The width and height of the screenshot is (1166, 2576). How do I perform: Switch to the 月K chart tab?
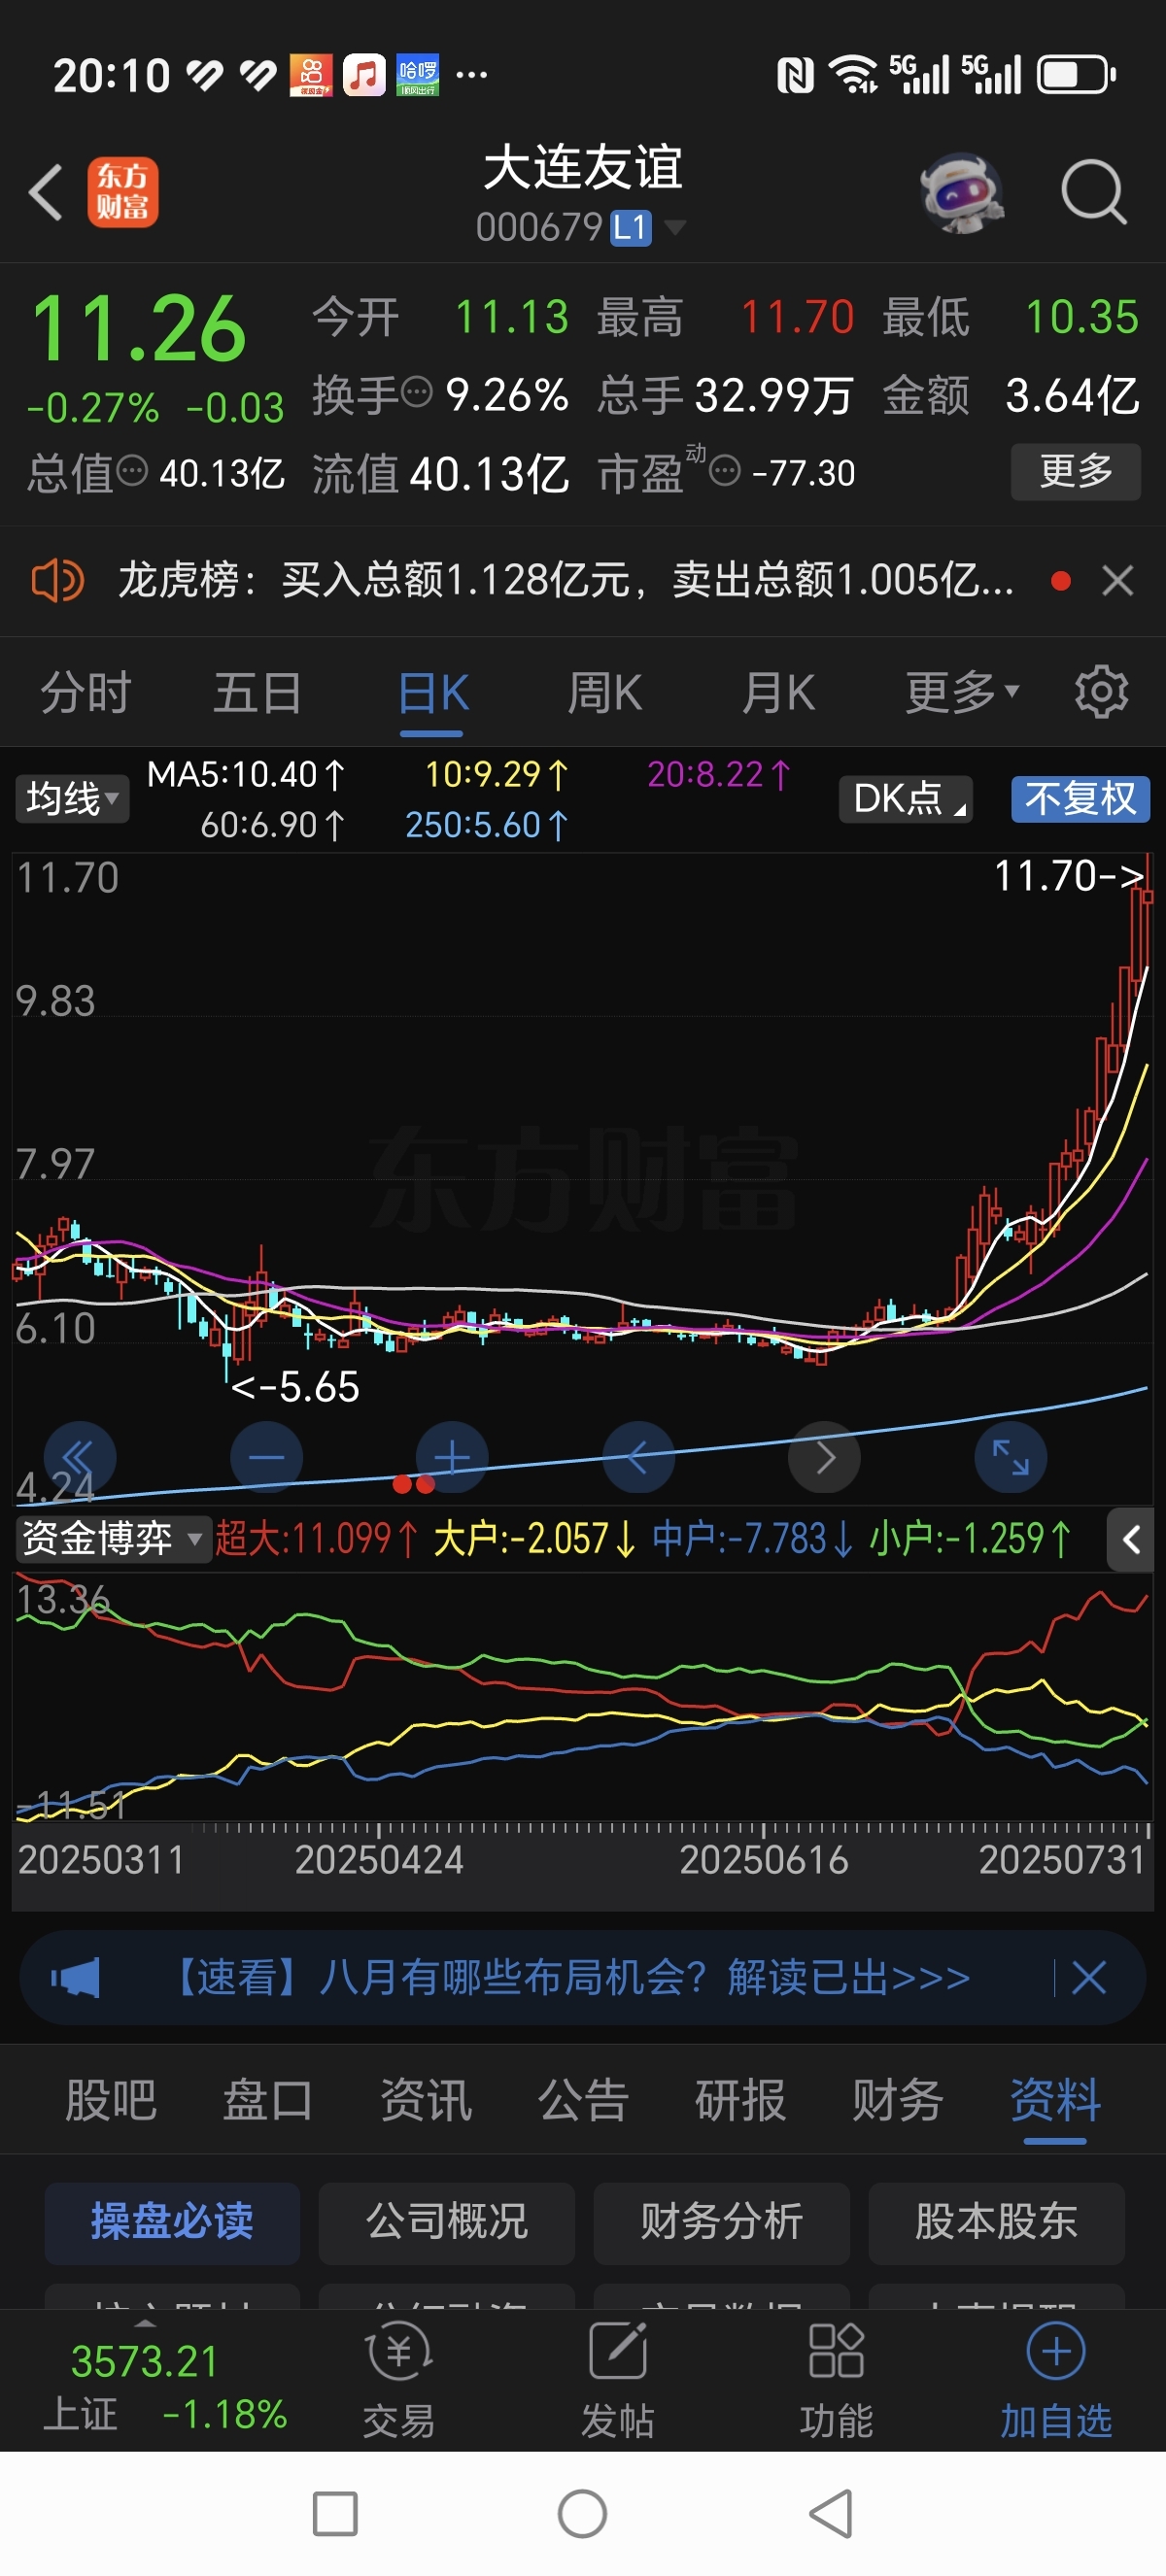tap(778, 693)
